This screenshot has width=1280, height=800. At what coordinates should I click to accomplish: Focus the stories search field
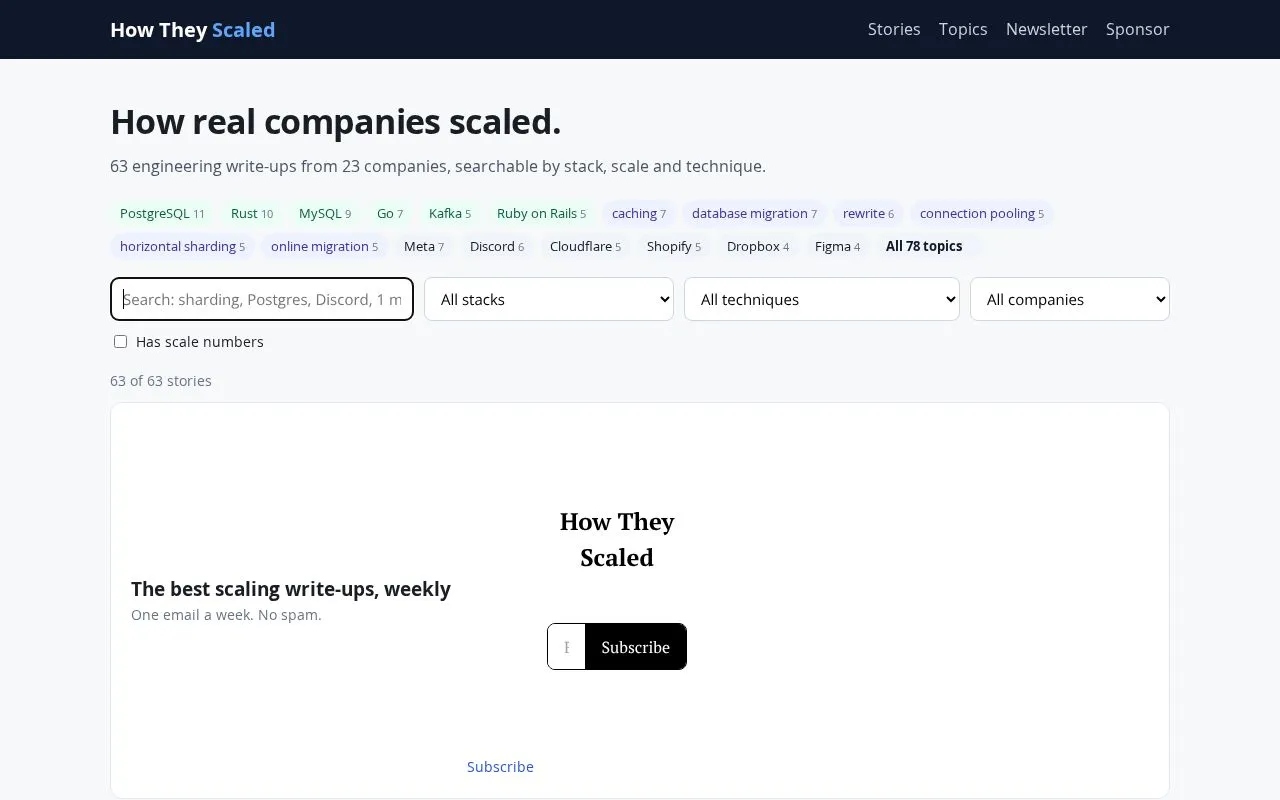pos(262,299)
